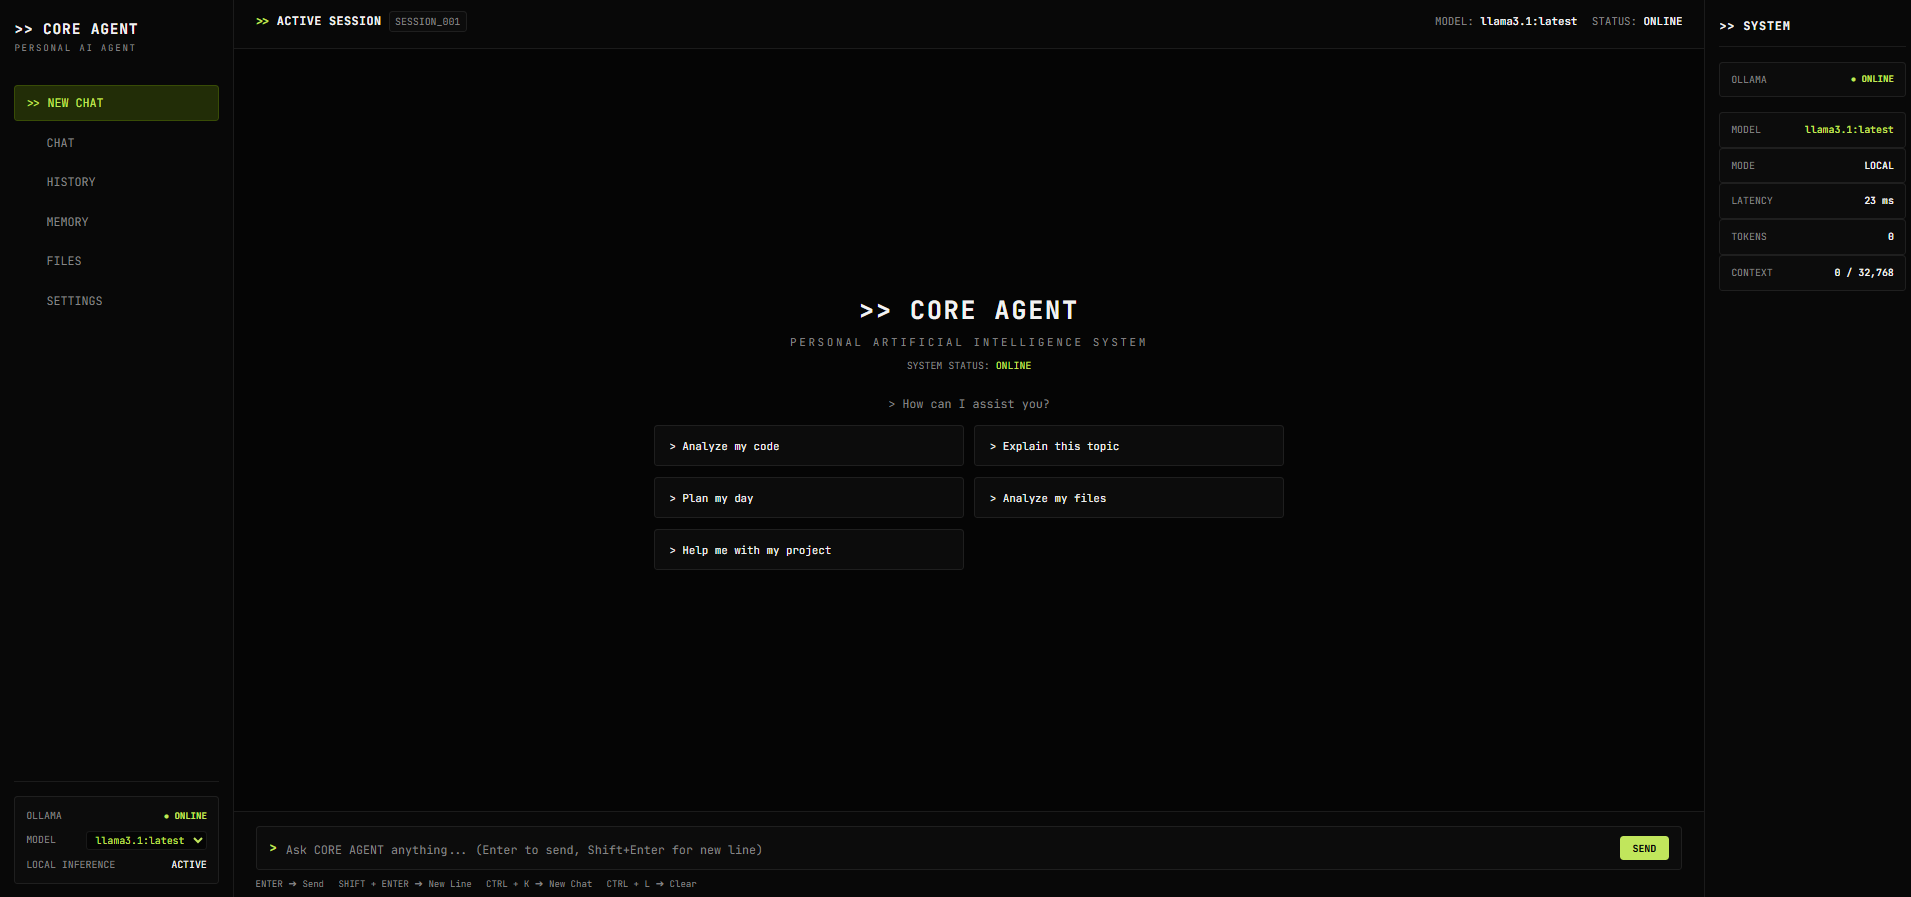Choose the 'Analyze my code' suggestion
1911x897 pixels.
tap(809, 446)
